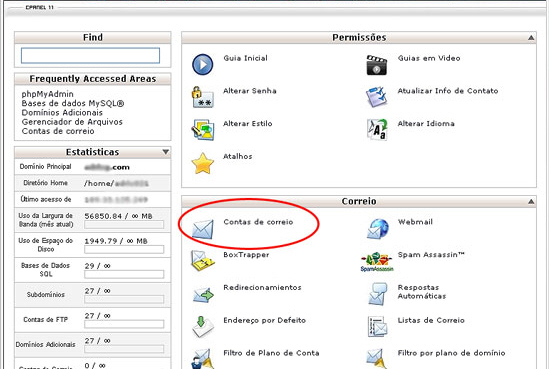Image resolution: width=549 pixels, height=369 pixels.
Task: Expand the Estatisticas panel arrow
Action: click(166, 152)
